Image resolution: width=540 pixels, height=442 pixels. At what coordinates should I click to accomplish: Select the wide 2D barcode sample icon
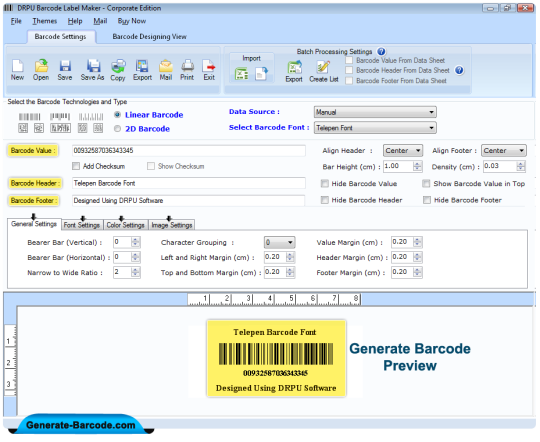[61, 129]
